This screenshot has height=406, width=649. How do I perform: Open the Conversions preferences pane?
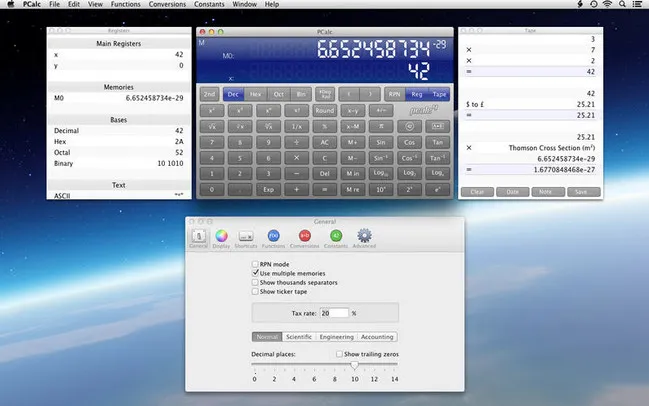[x=305, y=237]
